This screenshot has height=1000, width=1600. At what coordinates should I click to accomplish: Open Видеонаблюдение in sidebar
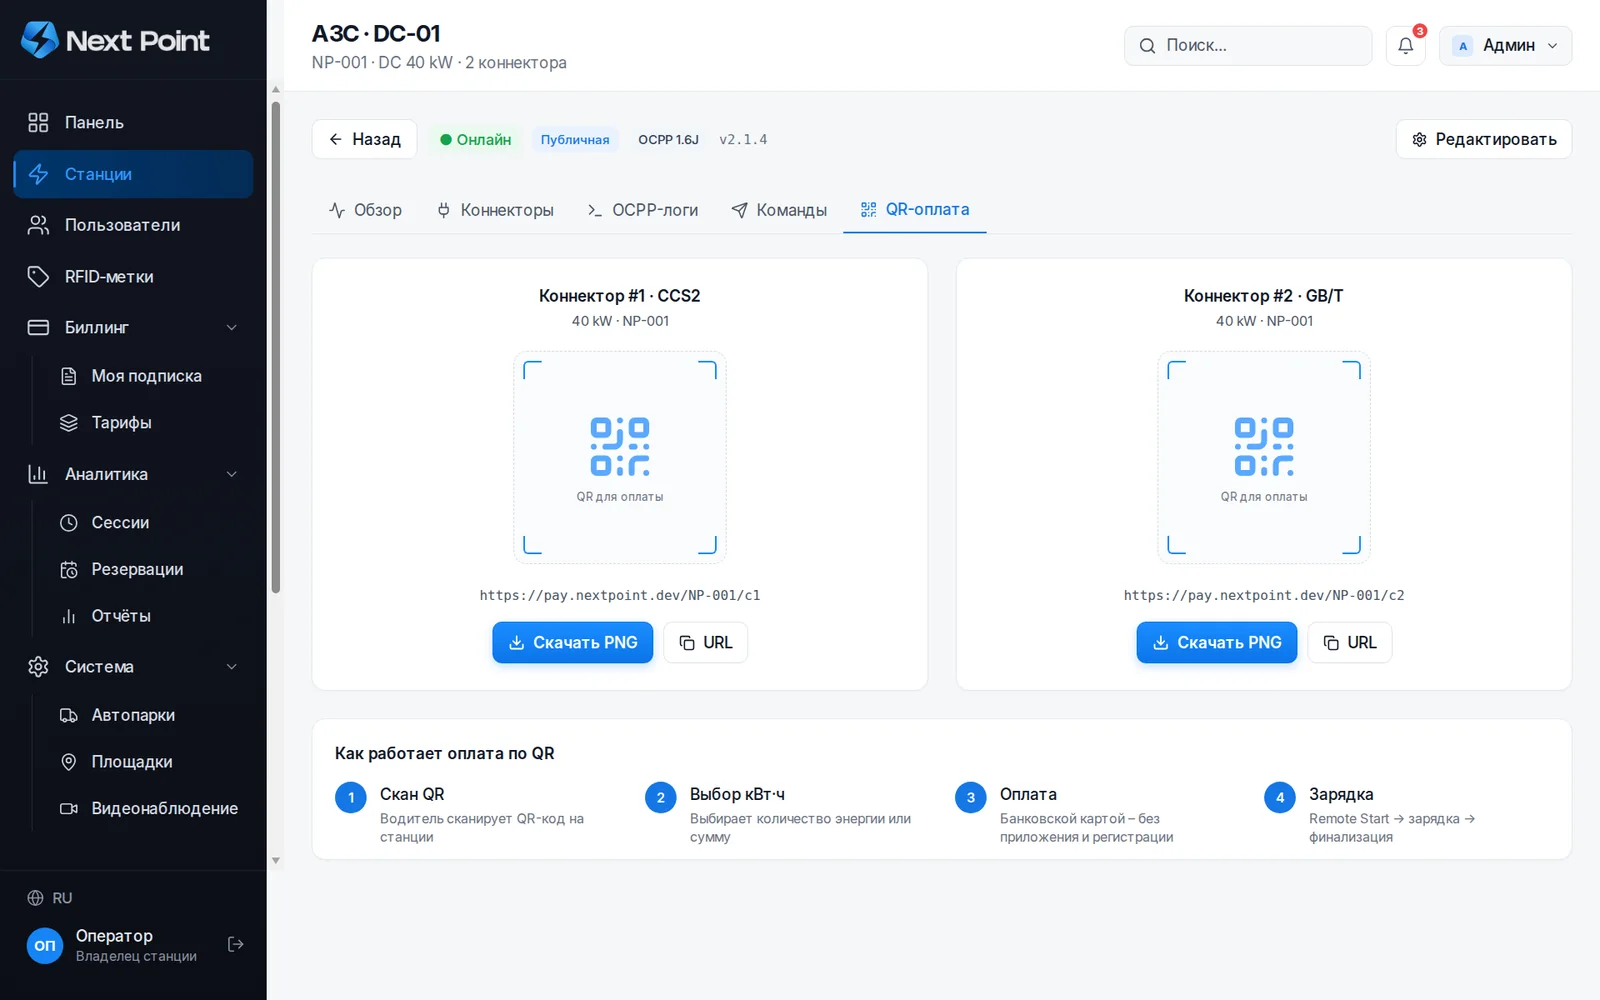click(149, 808)
